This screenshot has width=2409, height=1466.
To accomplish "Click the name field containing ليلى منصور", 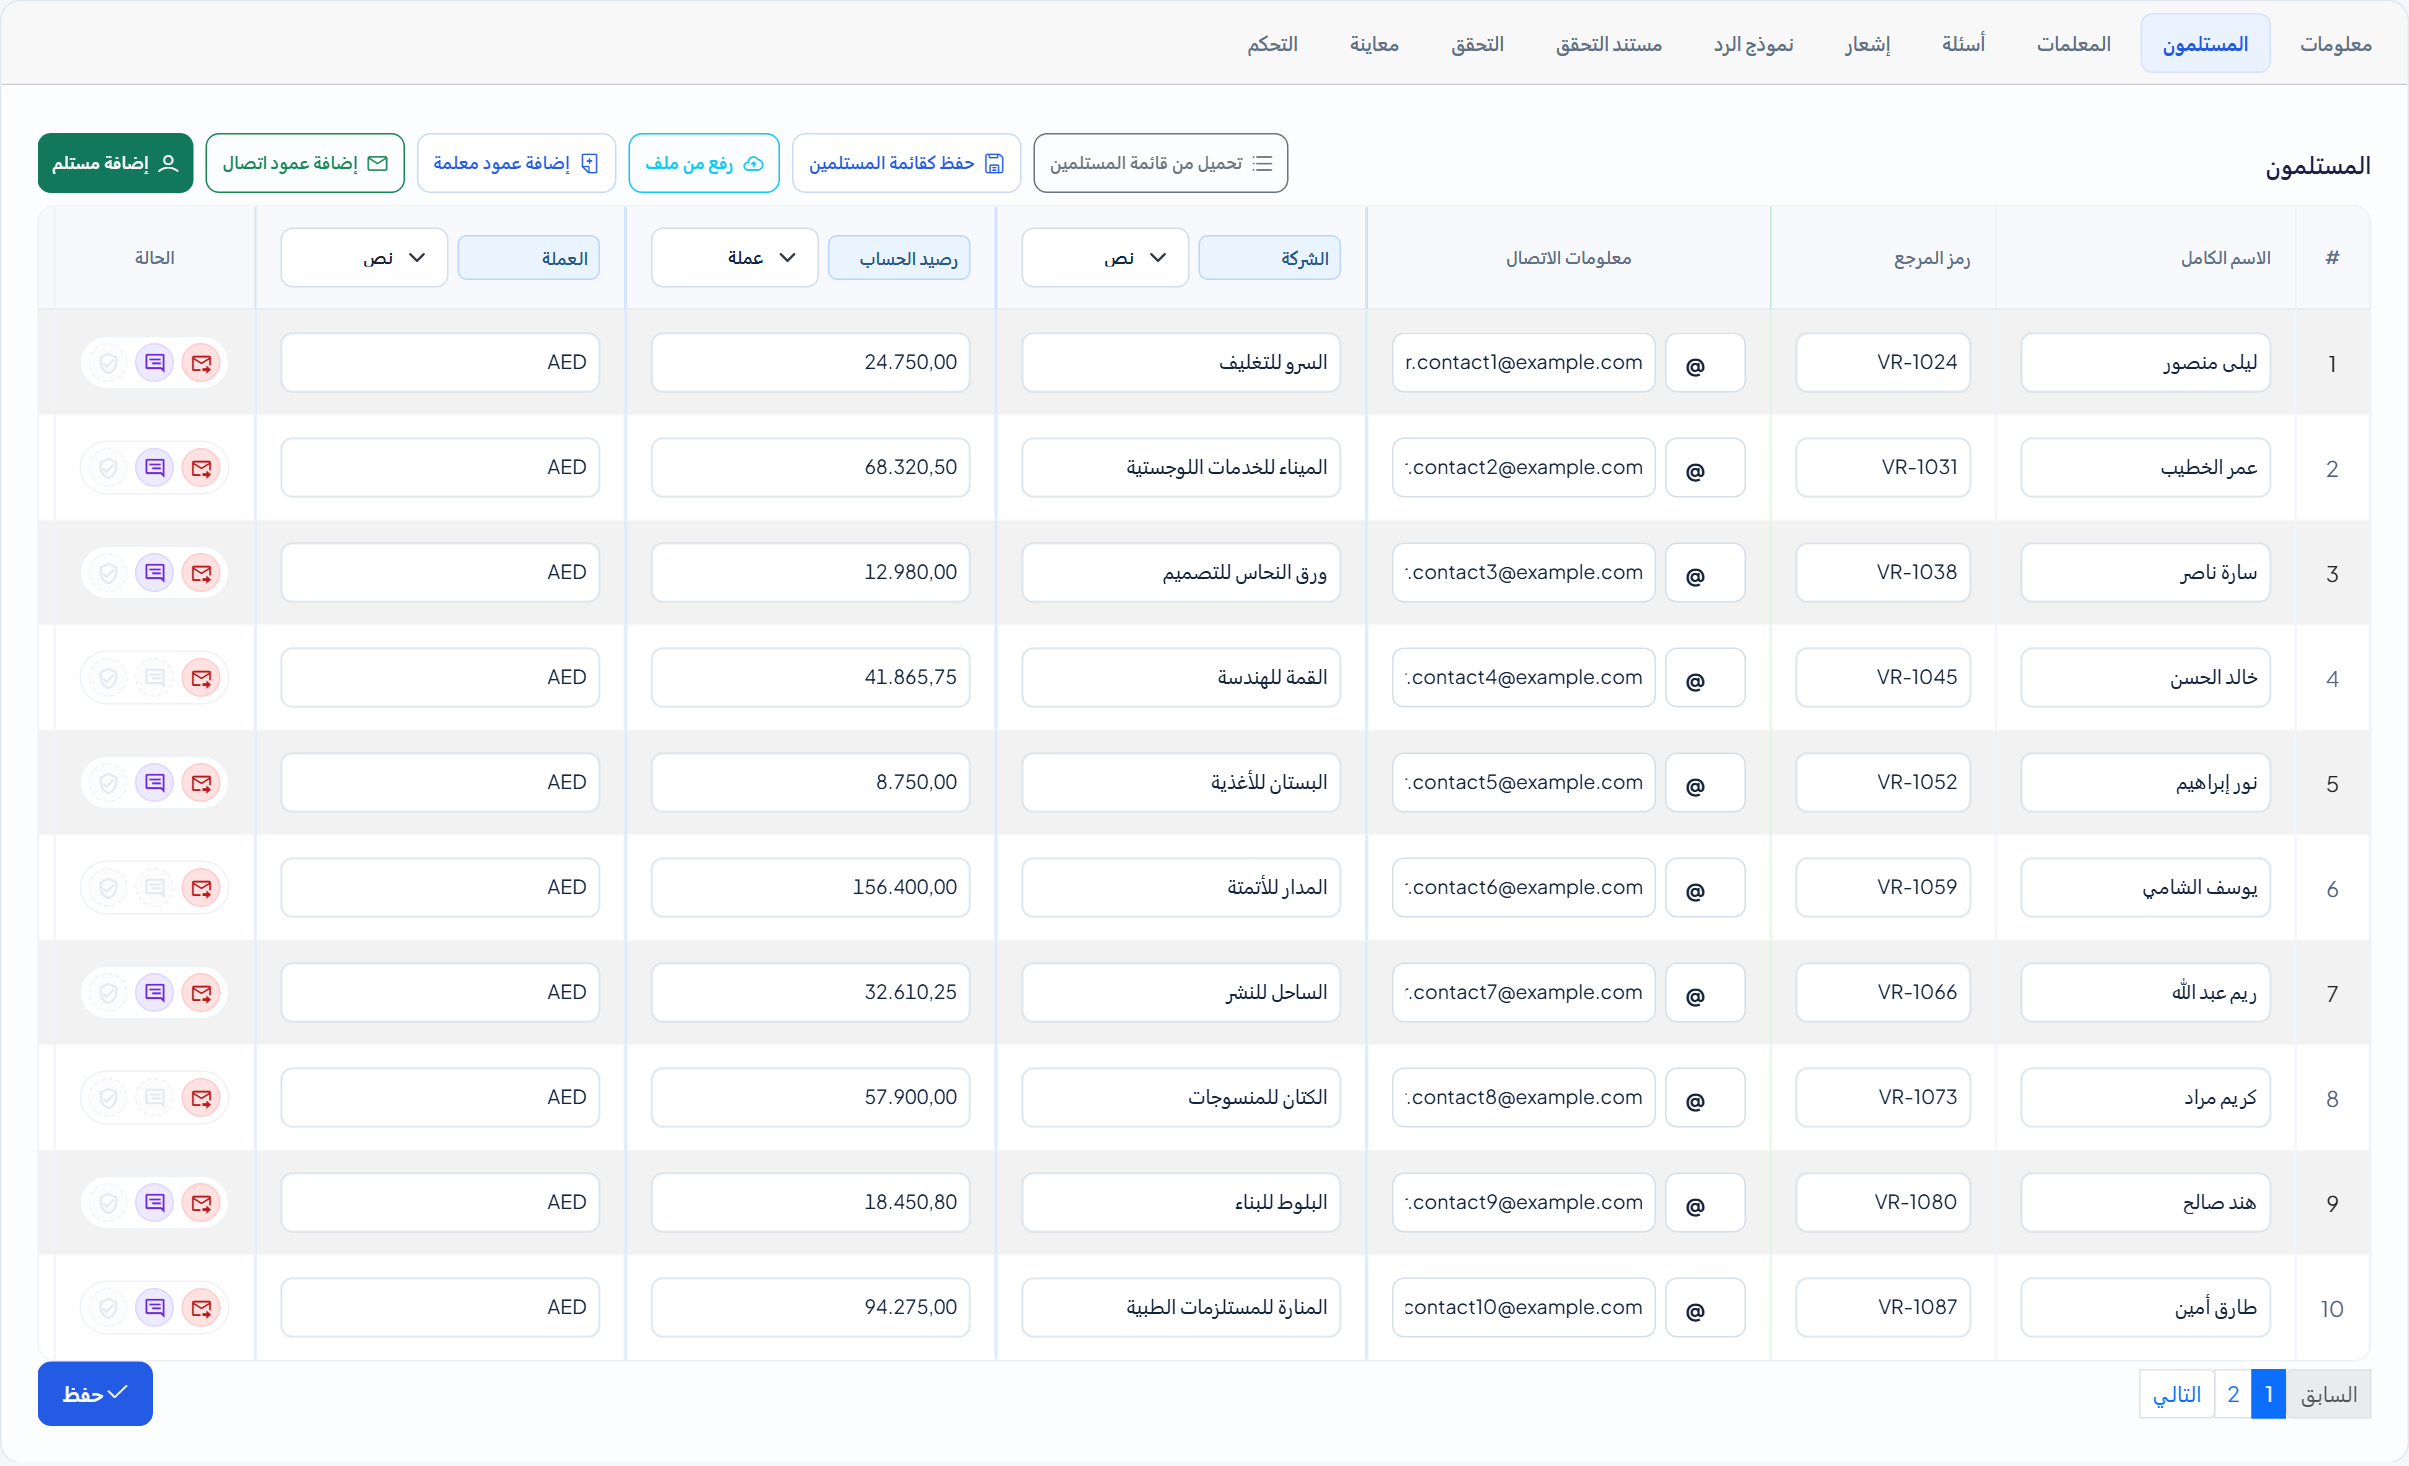I will tap(2145, 363).
